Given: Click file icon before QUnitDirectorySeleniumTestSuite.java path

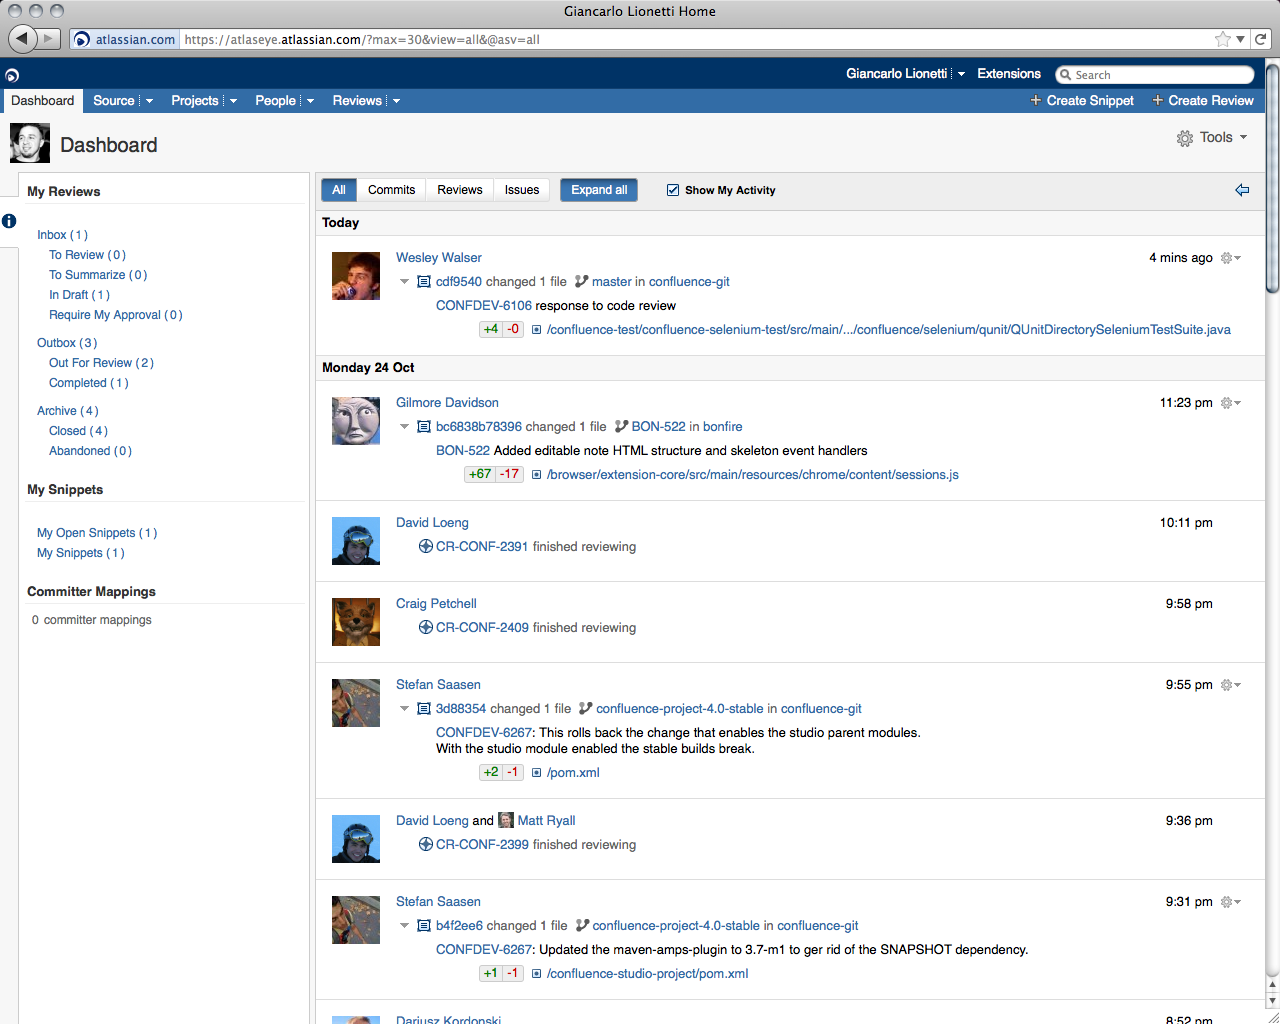Looking at the screenshot, I should [x=536, y=330].
